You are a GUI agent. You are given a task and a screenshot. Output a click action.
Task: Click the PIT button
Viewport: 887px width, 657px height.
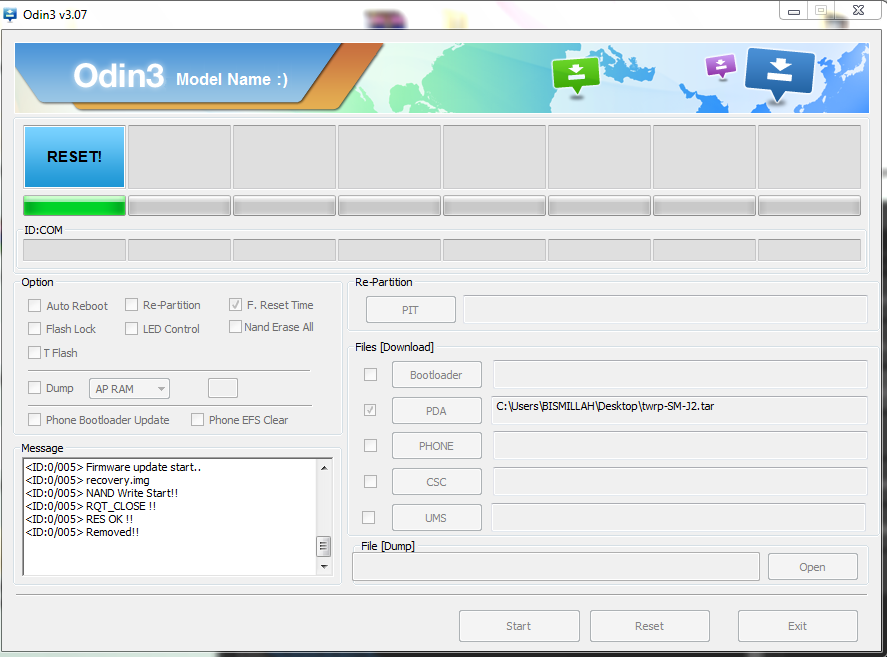pyautogui.click(x=411, y=310)
